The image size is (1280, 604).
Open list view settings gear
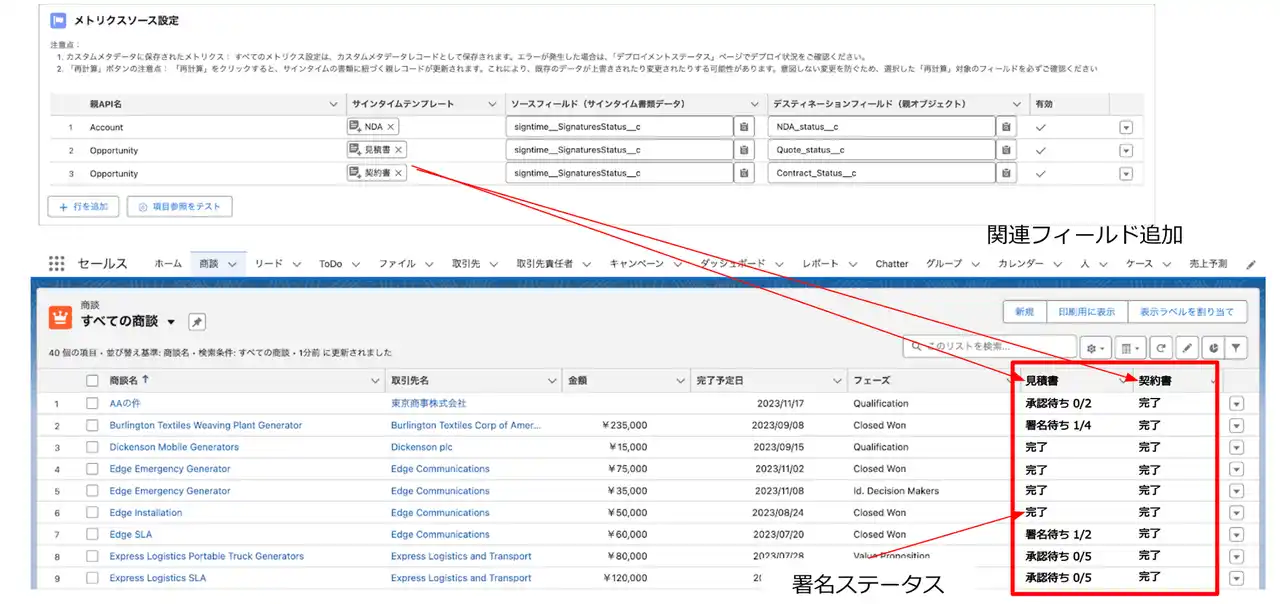[1096, 347]
